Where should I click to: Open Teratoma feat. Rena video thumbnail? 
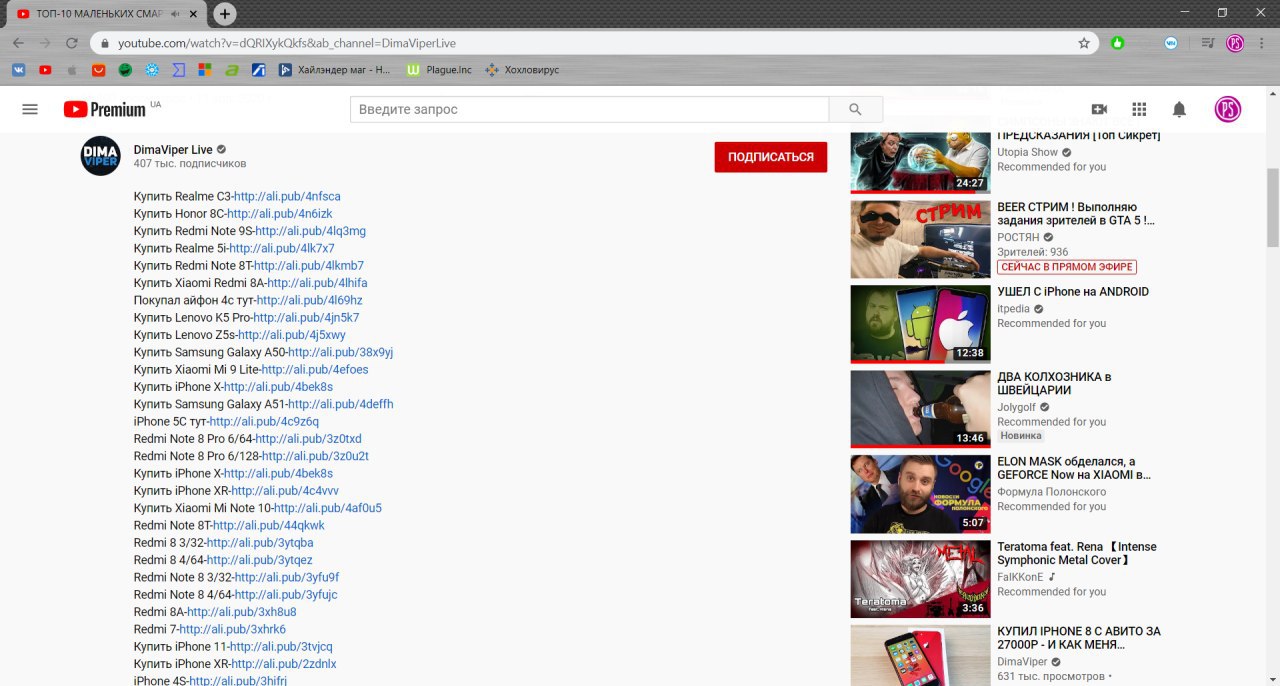click(920, 579)
